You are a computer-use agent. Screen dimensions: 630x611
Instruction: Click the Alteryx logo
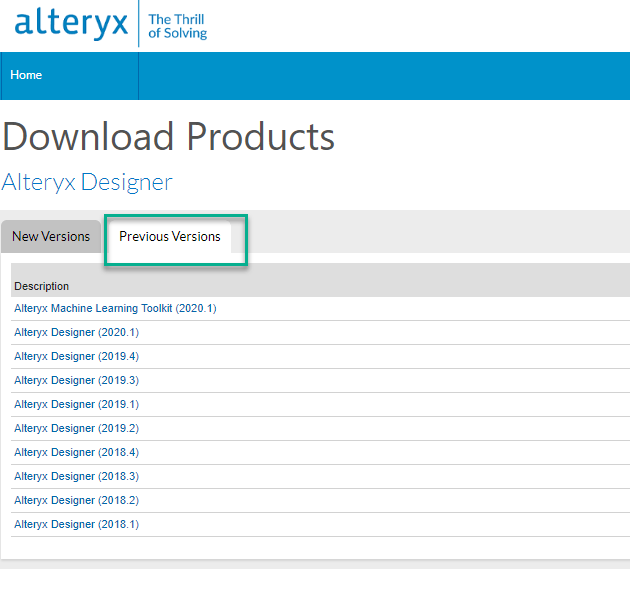71,22
